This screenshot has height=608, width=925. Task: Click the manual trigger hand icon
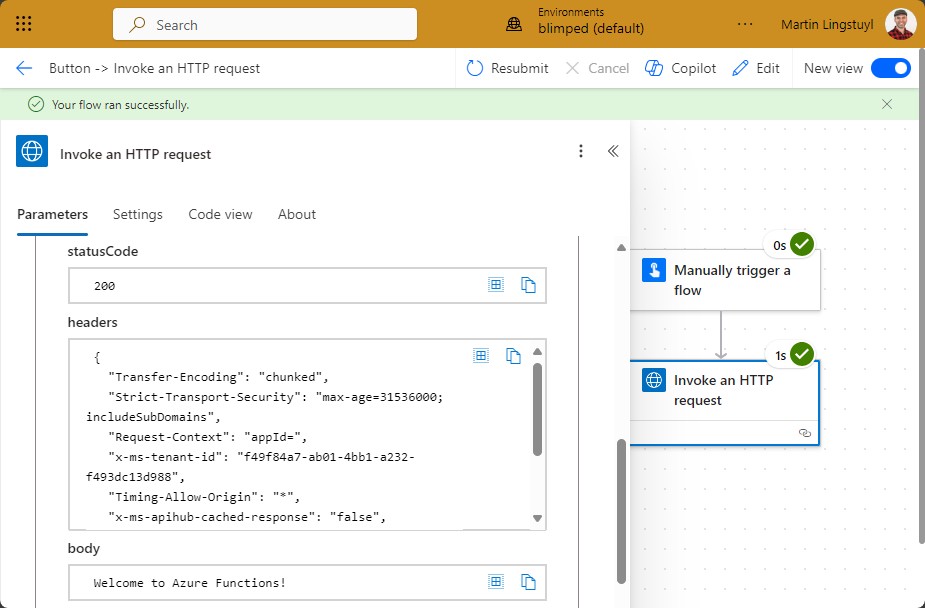[x=654, y=270]
